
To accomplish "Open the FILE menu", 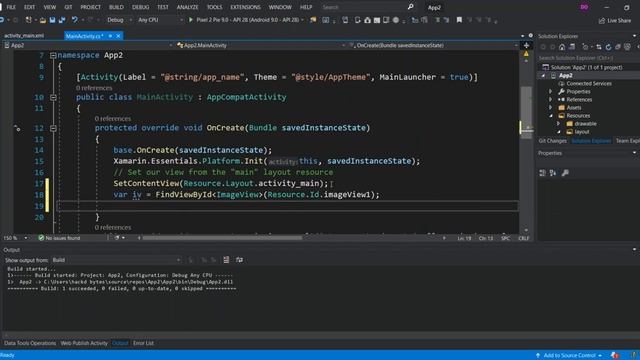I will point(11,7).
